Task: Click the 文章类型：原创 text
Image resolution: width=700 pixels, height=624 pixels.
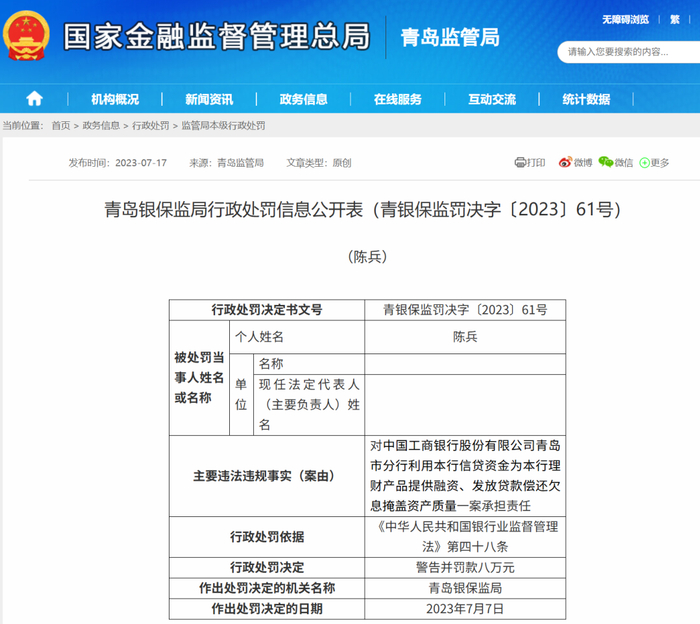Action: click(319, 163)
